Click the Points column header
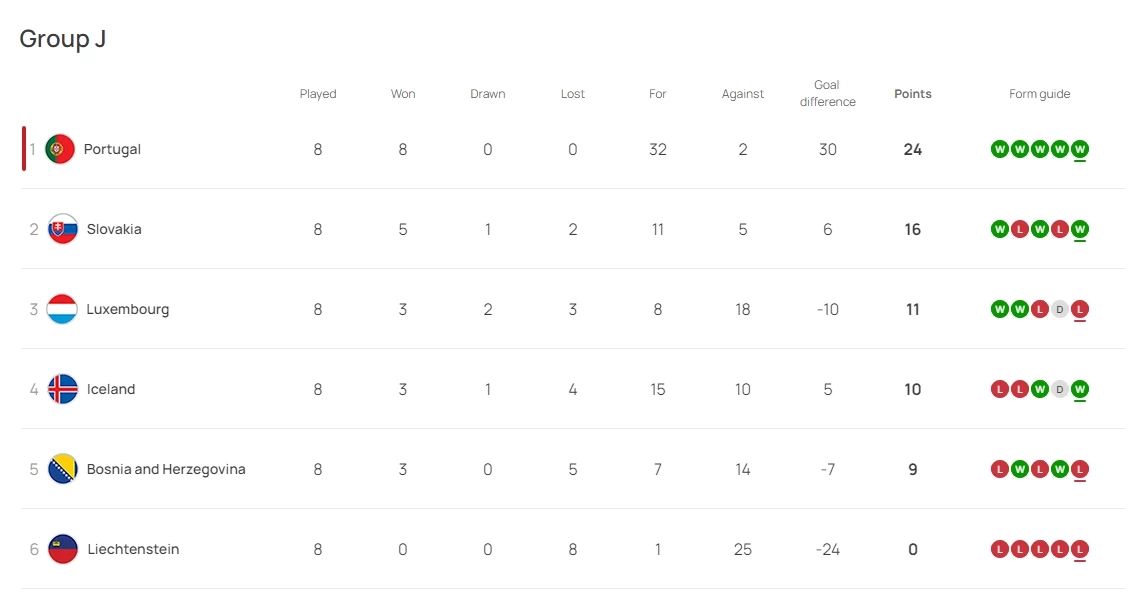Viewport: 1143px width, 593px height. pos(912,94)
